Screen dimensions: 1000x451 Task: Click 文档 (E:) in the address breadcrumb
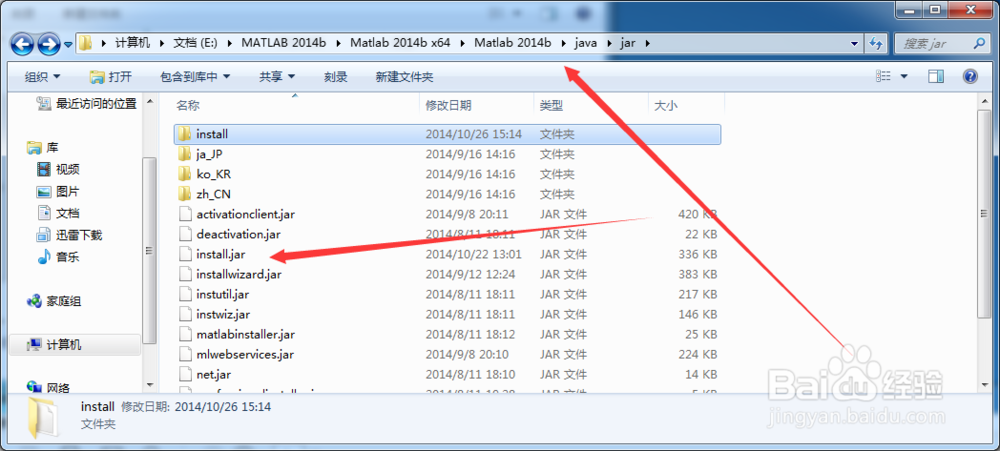(196, 43)
